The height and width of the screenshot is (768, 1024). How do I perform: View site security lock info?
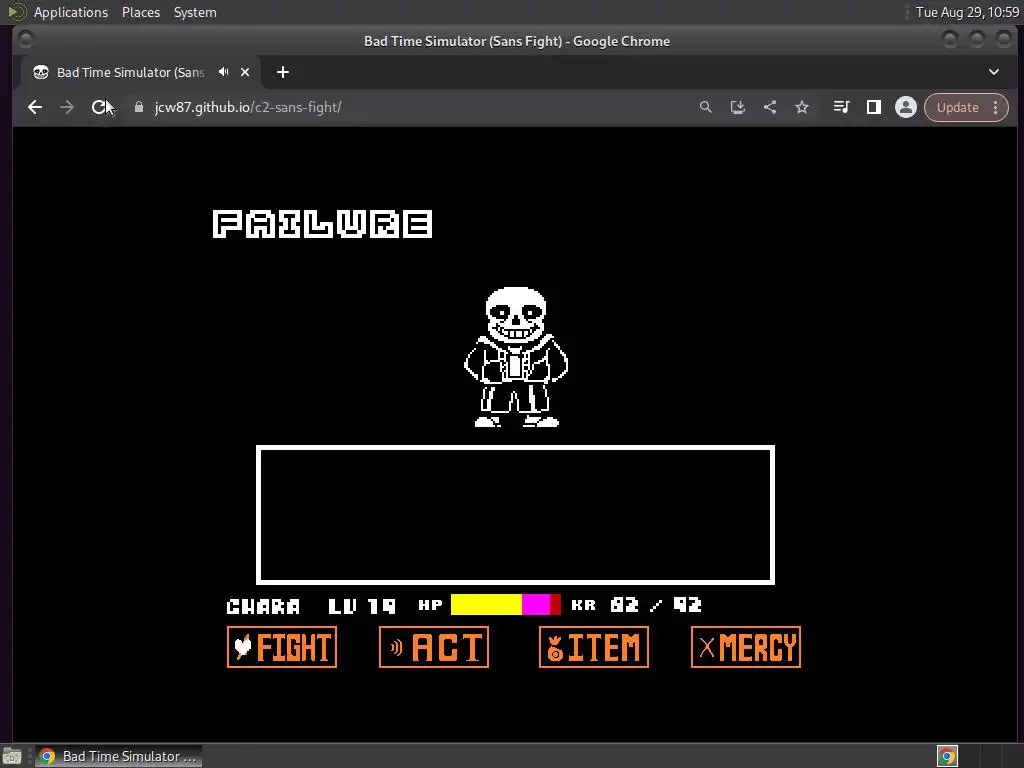click(x=138, y=107)
